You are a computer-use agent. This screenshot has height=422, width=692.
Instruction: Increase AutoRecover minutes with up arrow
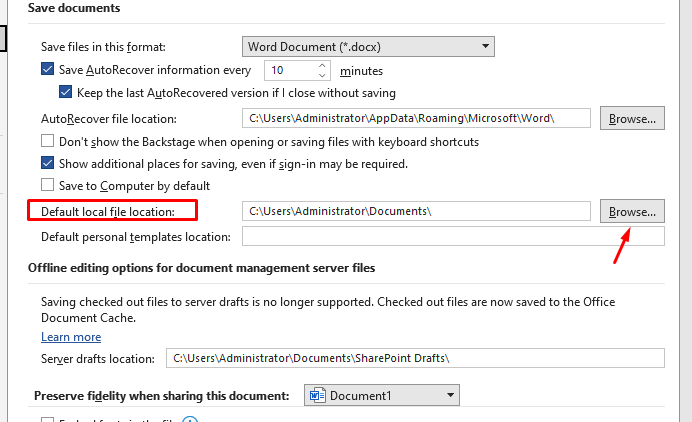pyautogui.click(x=322, y=65)
